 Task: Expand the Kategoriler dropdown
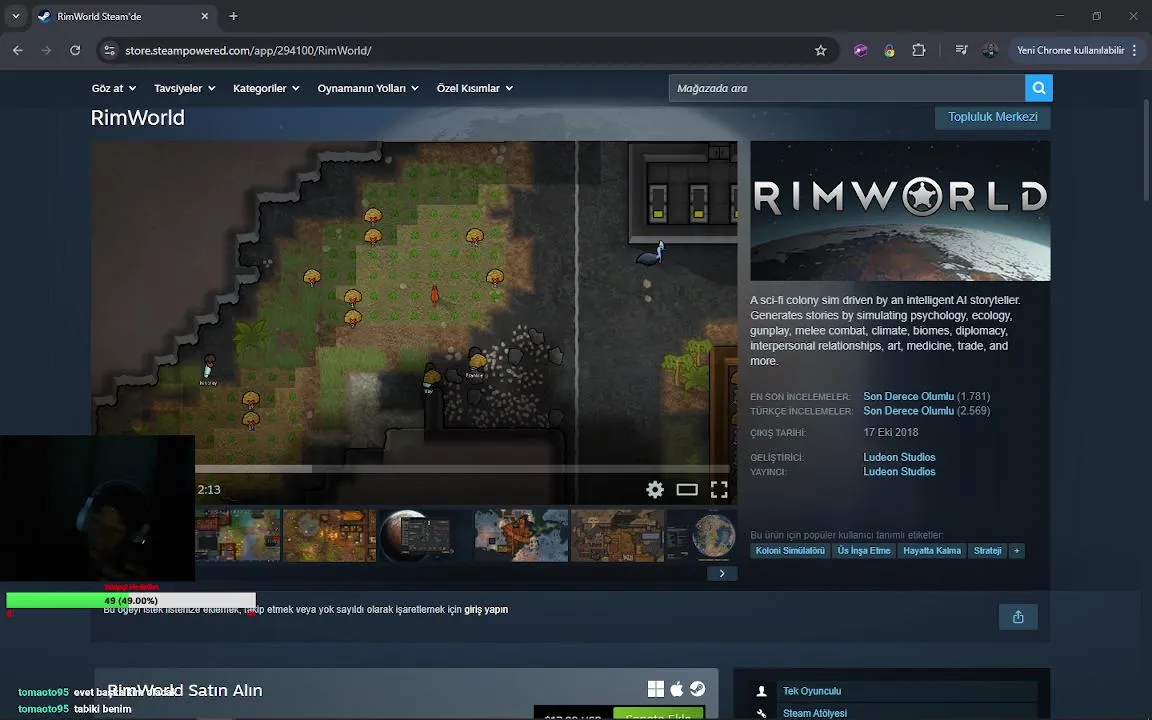pos(266,88)
